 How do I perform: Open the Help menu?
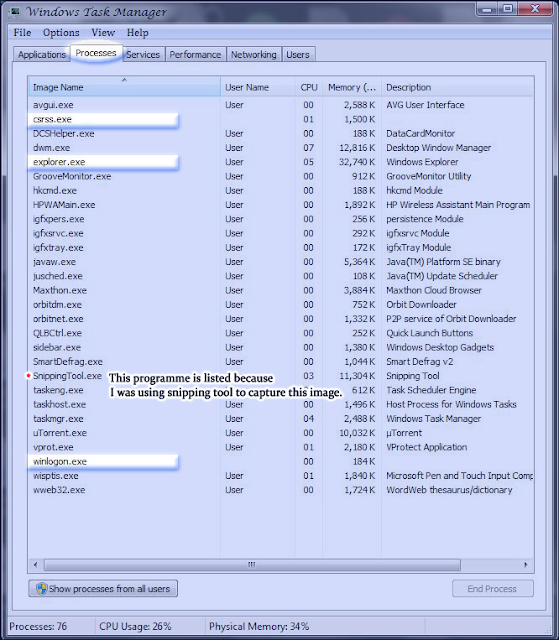pos(138,33)
